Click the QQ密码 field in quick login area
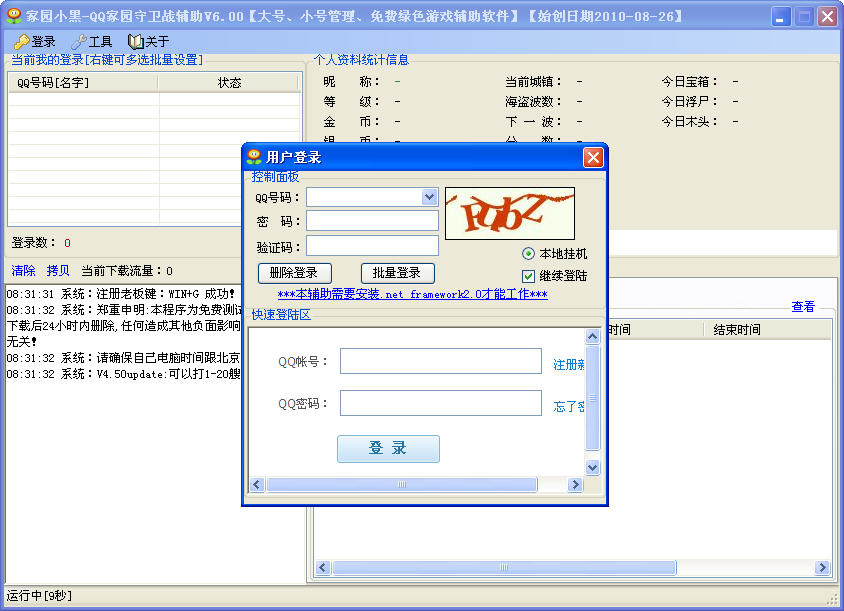Image resolution: width=844 pixels, height=611 pixels. 440,403
